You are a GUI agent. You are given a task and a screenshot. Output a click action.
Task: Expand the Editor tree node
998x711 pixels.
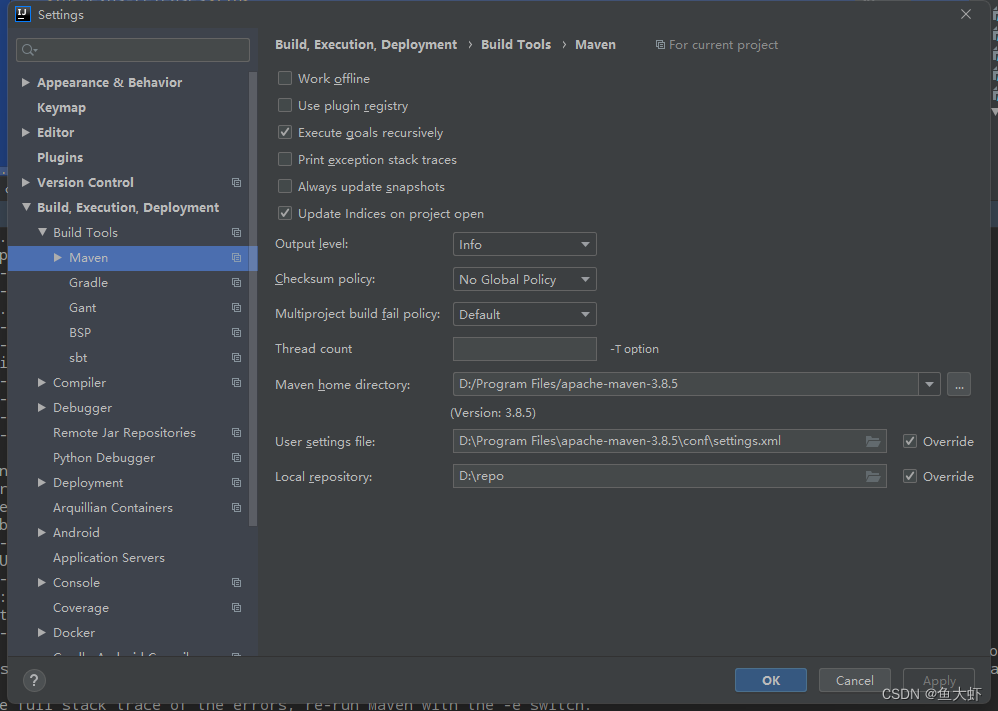[25, 132]
